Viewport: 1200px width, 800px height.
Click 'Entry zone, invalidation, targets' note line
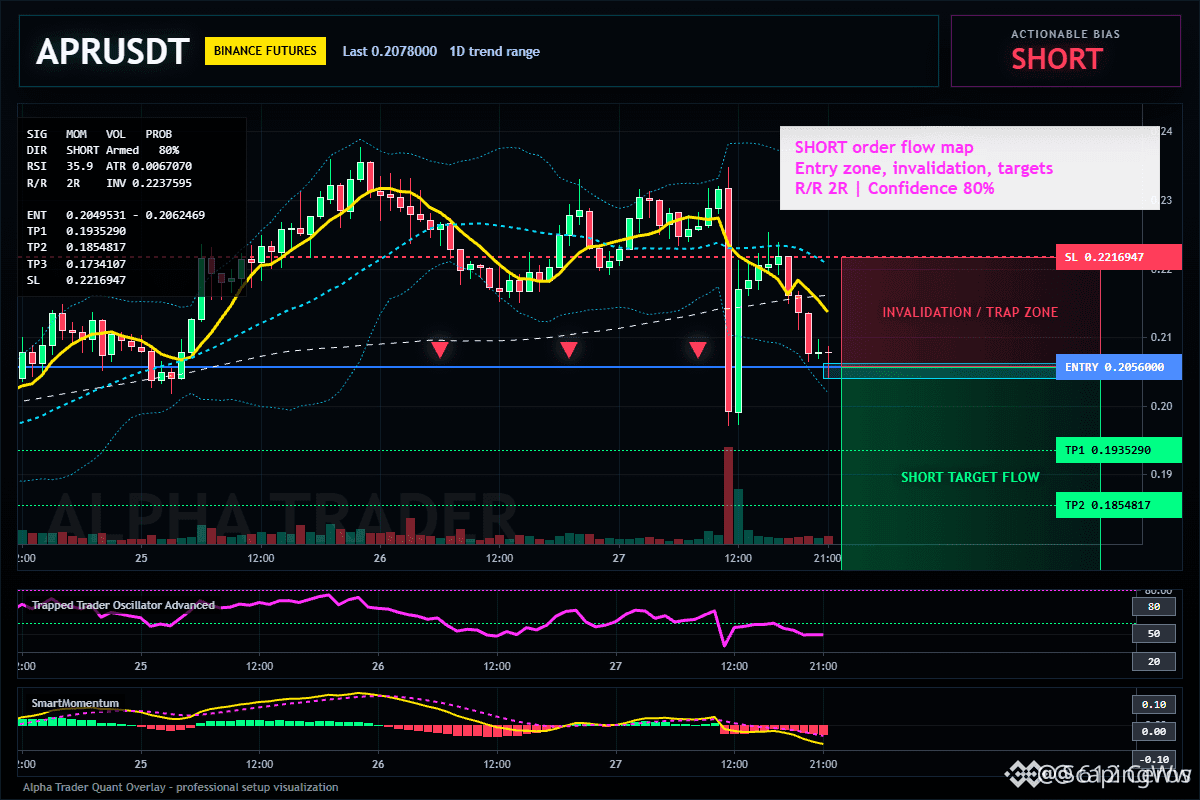[924, 168]
